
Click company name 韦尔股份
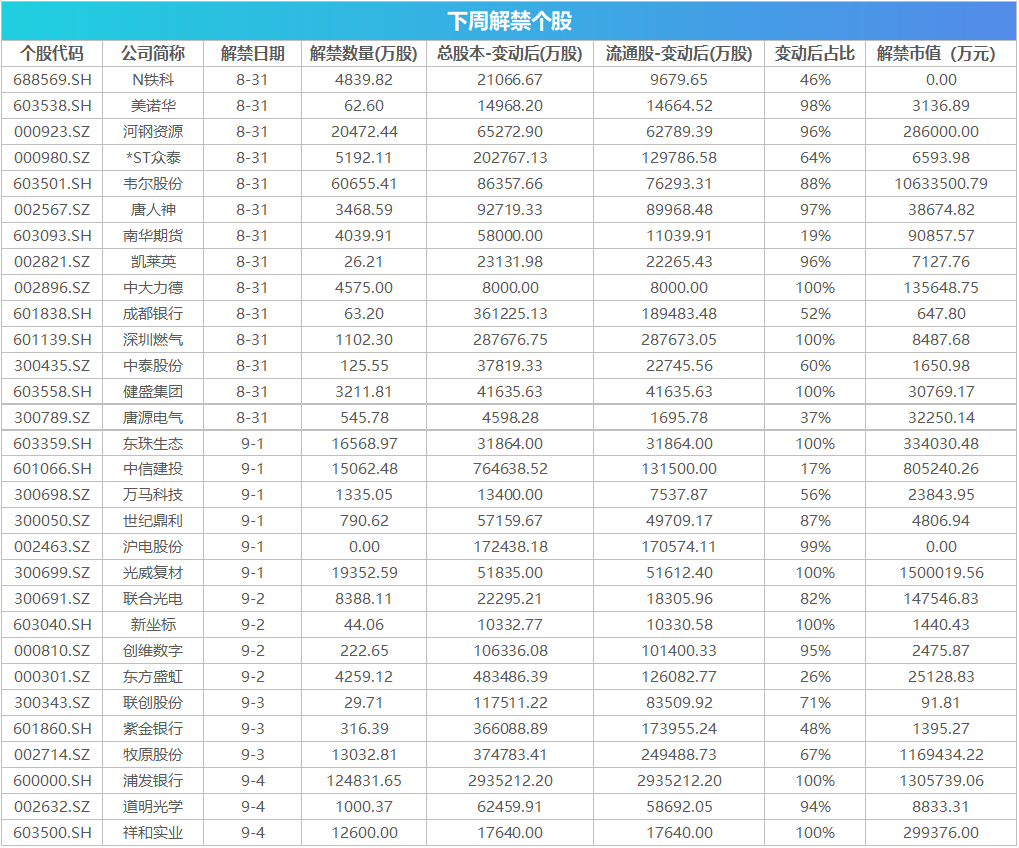click(x=153, y=184)
